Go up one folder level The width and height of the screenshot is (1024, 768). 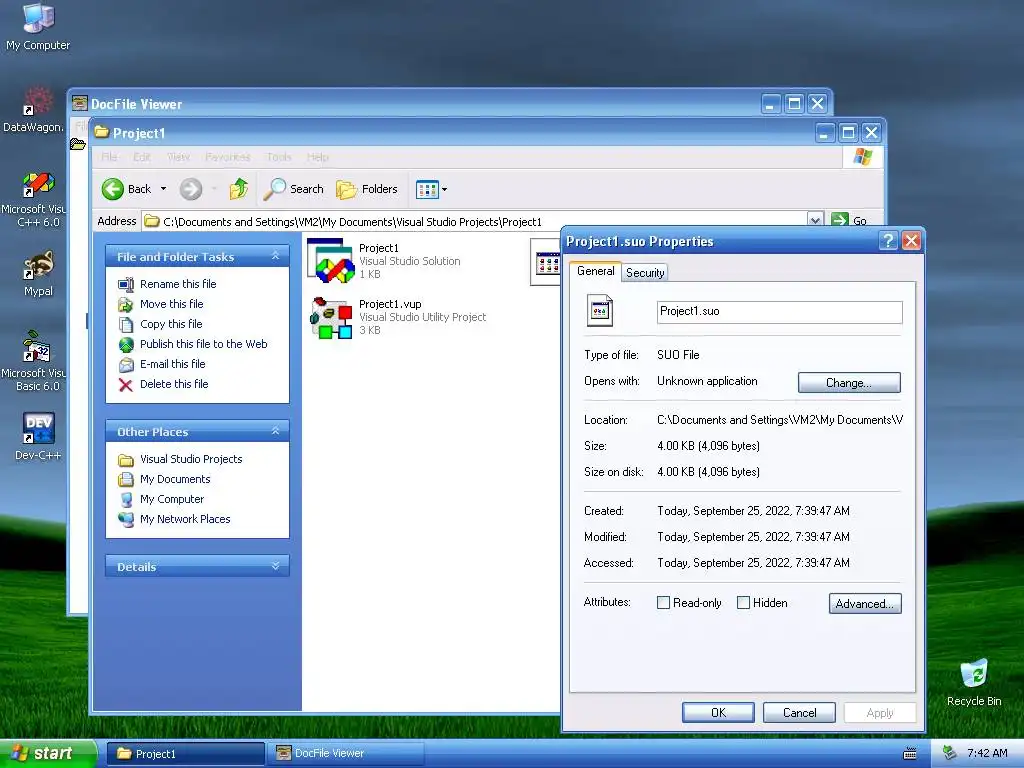(x=239, y=189)
